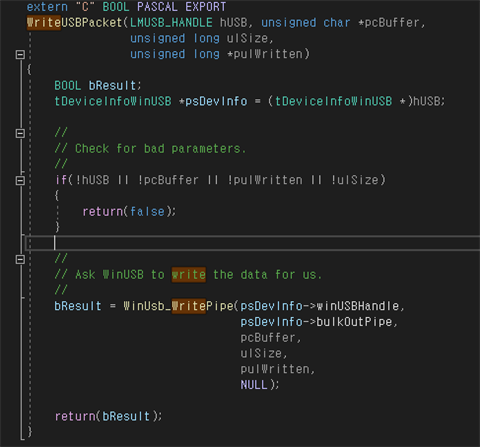480x447 pixels.
Task: Click the highlighted Write in WinUsb_WritePipe
Action: point(189,306)
